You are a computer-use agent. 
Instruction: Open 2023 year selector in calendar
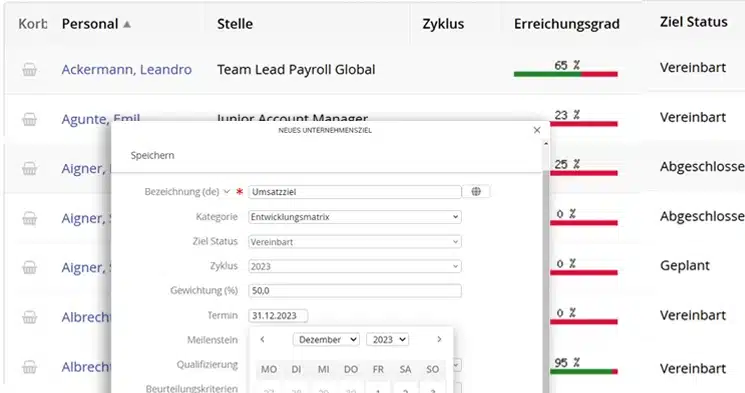pyautogui.click(x=387, y=339)
